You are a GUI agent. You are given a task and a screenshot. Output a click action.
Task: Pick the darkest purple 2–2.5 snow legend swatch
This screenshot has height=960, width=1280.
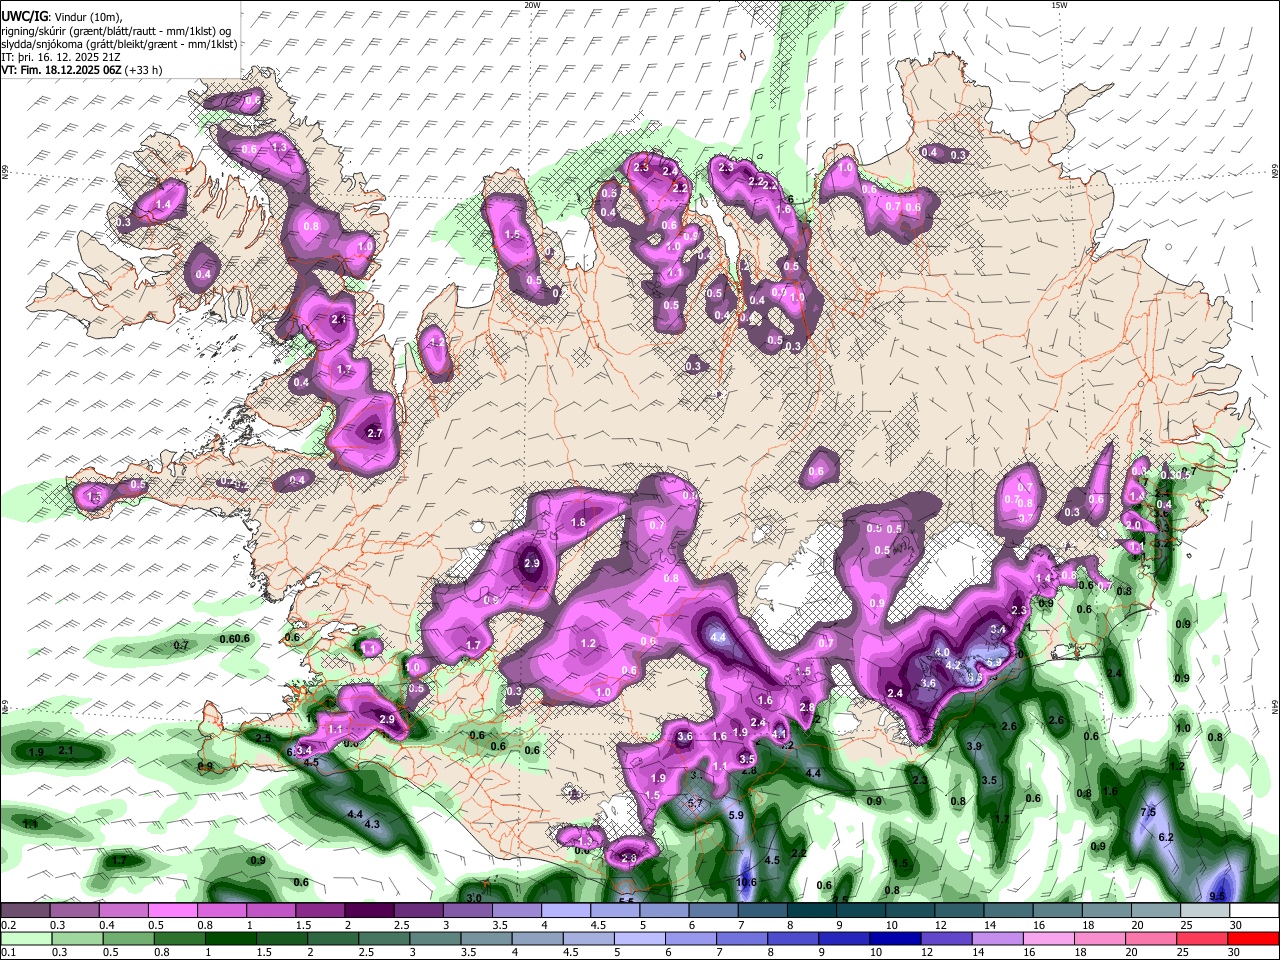[x=369, y=910]
